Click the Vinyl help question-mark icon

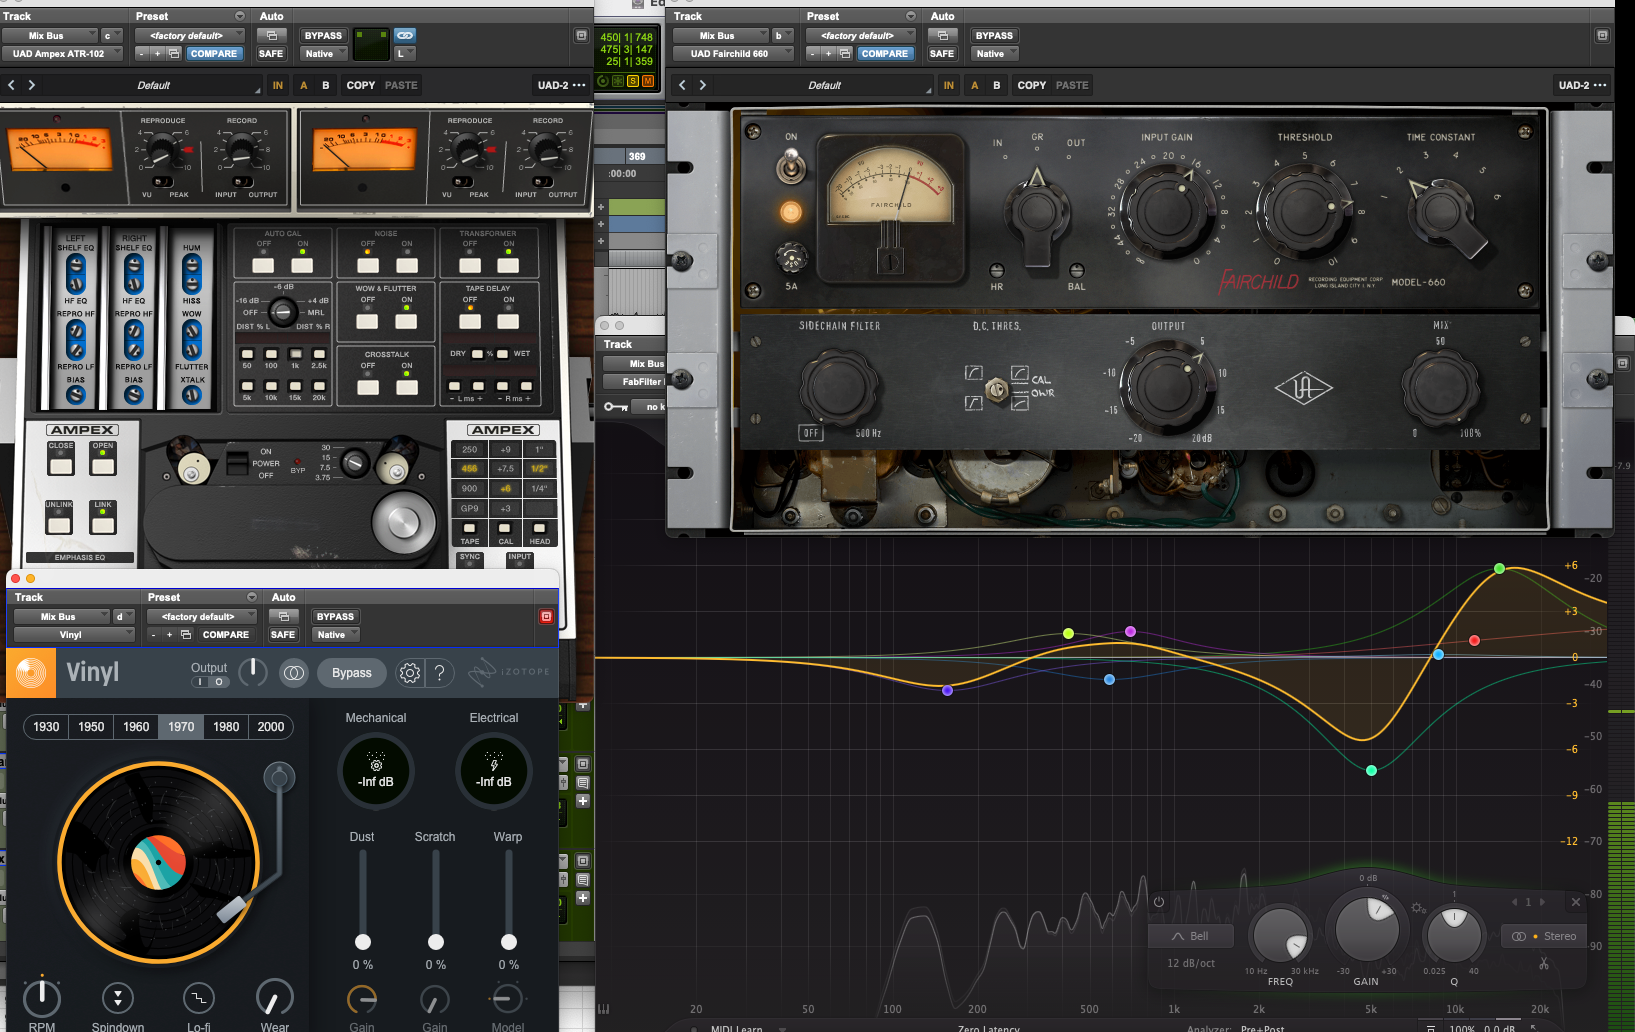coord(437,673)
